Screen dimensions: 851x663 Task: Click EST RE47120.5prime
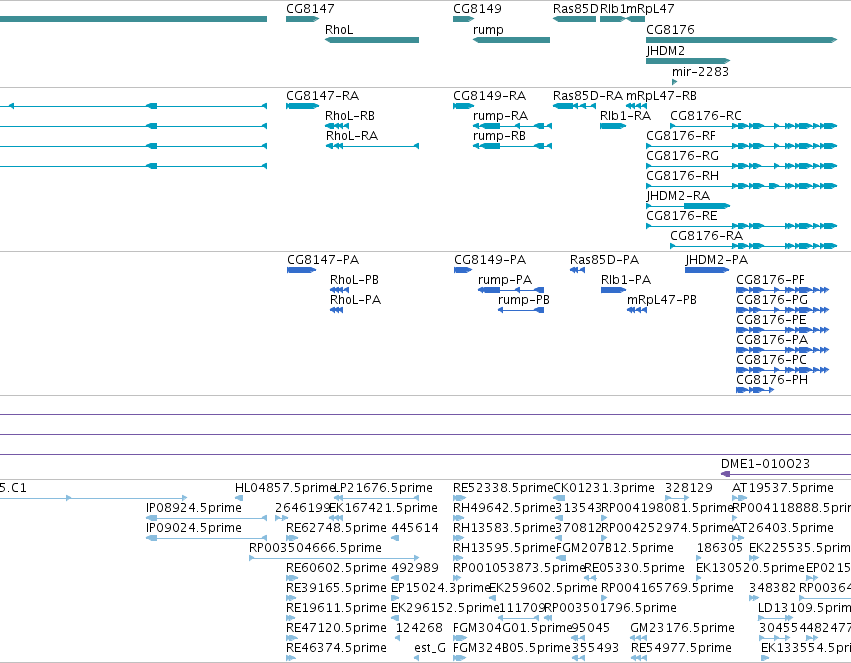pos(291,638)
